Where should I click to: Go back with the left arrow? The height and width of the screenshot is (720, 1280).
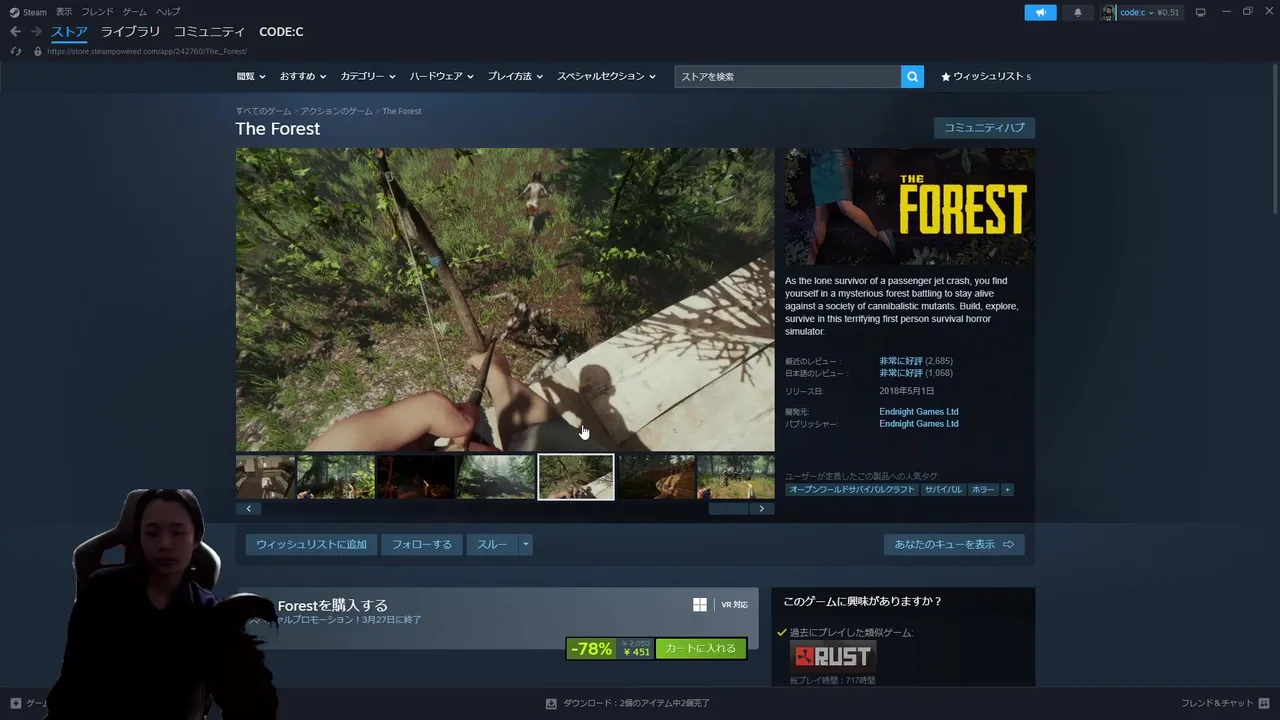point(15,32)
